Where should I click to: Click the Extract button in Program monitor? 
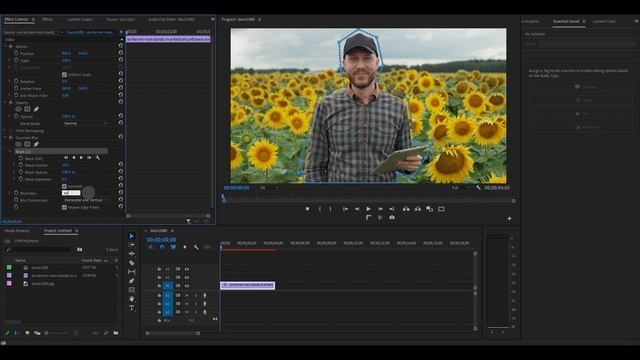tap(418, 209)
